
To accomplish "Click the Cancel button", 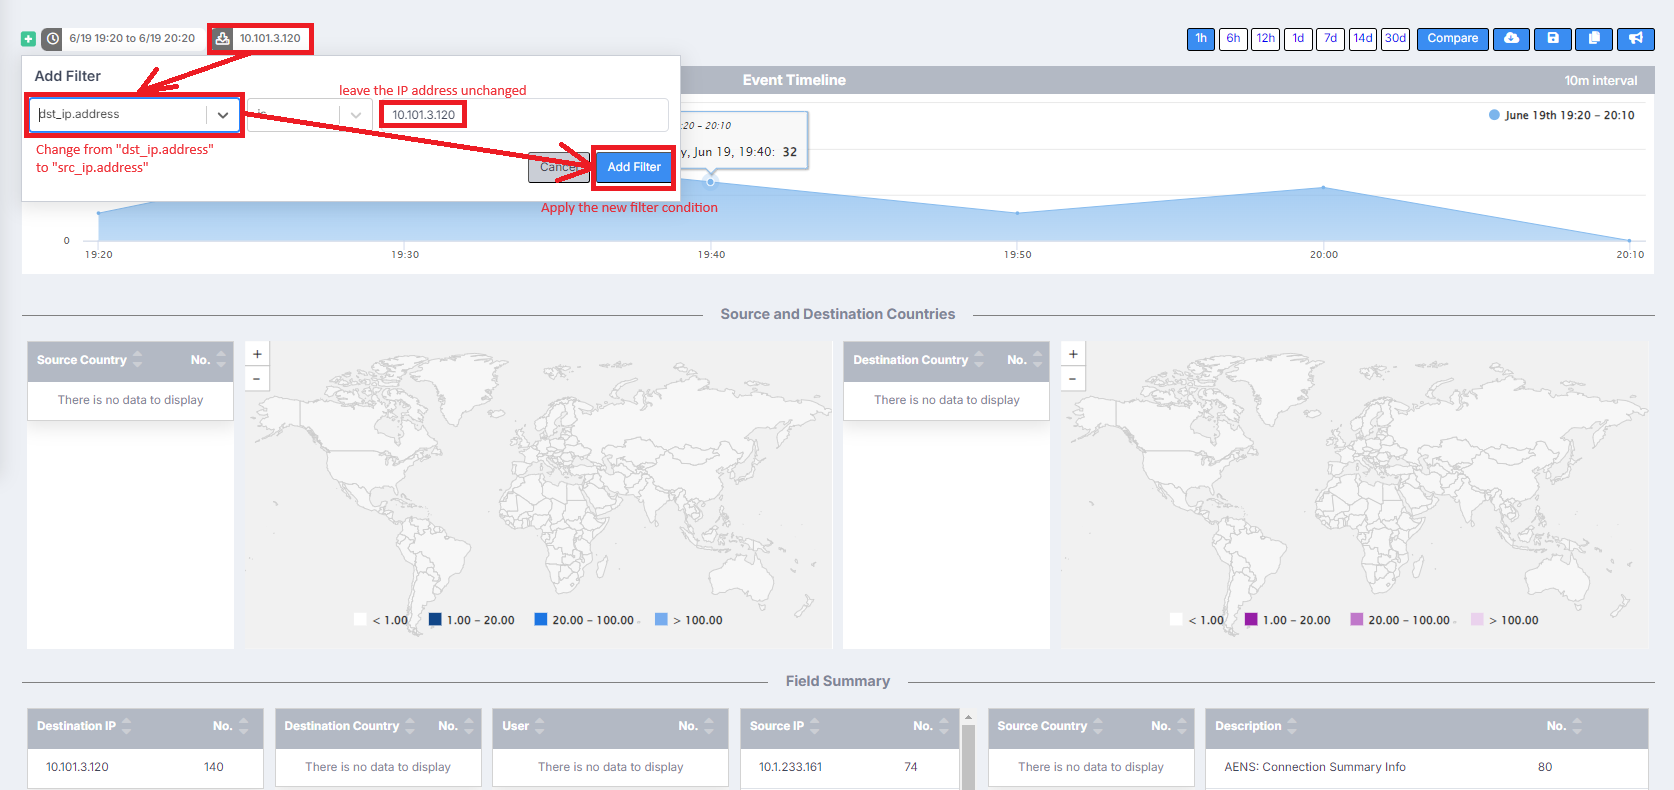I will 559,167.
